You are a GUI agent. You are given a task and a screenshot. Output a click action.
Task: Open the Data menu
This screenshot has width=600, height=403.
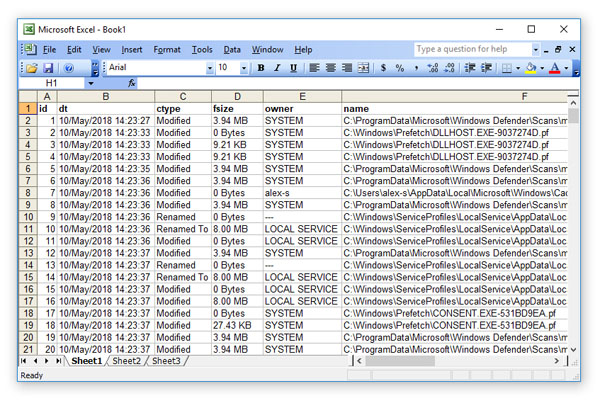tap(232, 50)
